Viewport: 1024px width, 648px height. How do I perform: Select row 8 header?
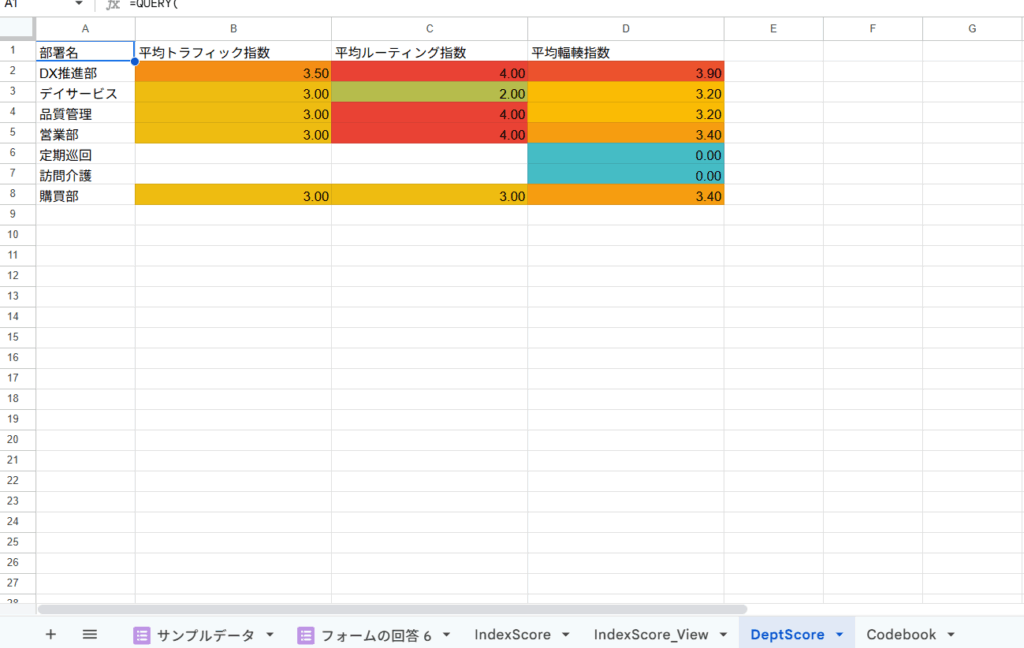(x=18, y=196)
